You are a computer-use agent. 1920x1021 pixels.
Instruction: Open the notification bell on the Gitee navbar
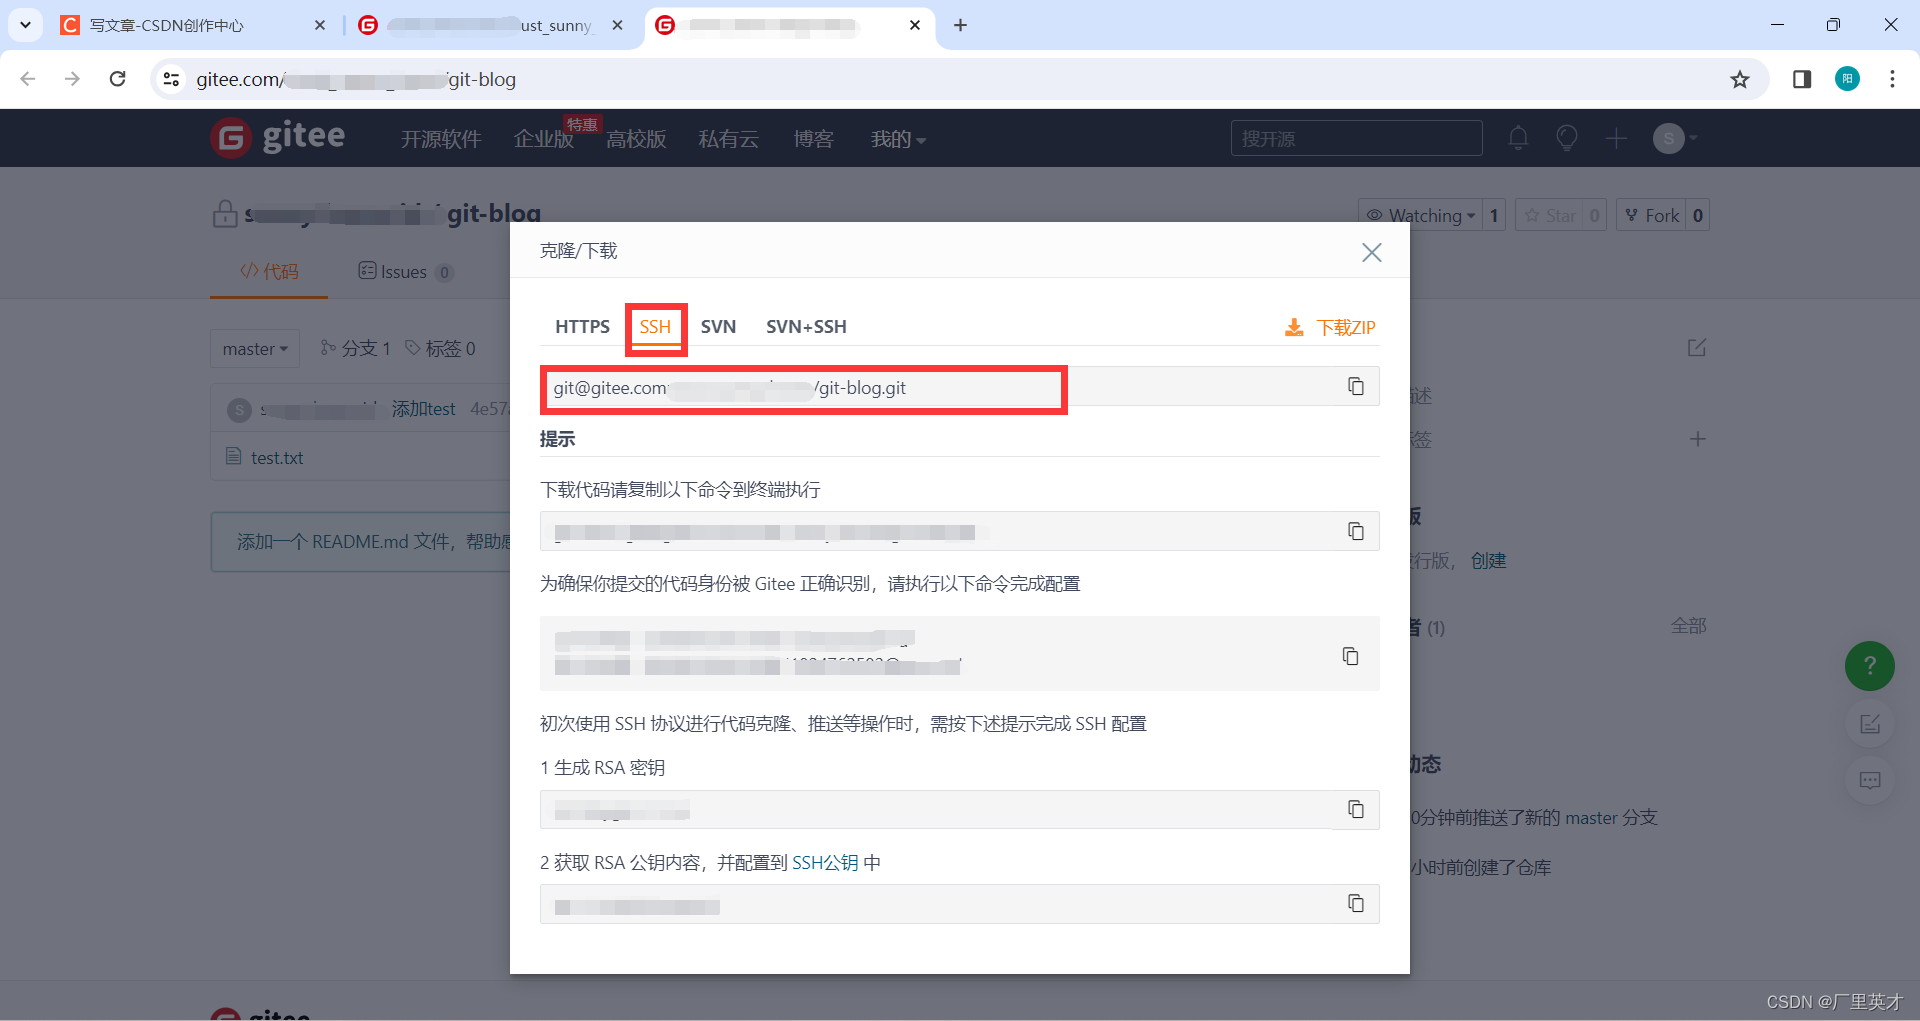[x=1518, y=138]
